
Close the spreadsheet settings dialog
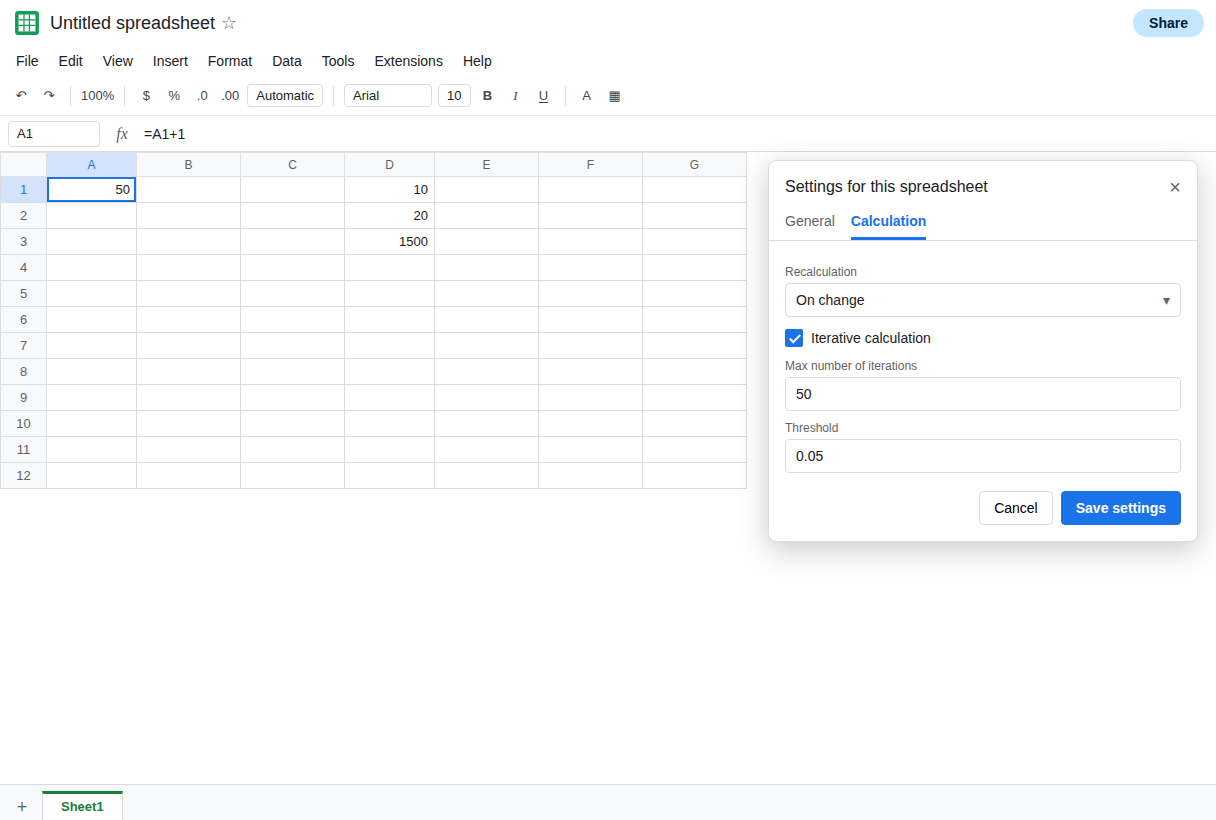pos(1175,187)
